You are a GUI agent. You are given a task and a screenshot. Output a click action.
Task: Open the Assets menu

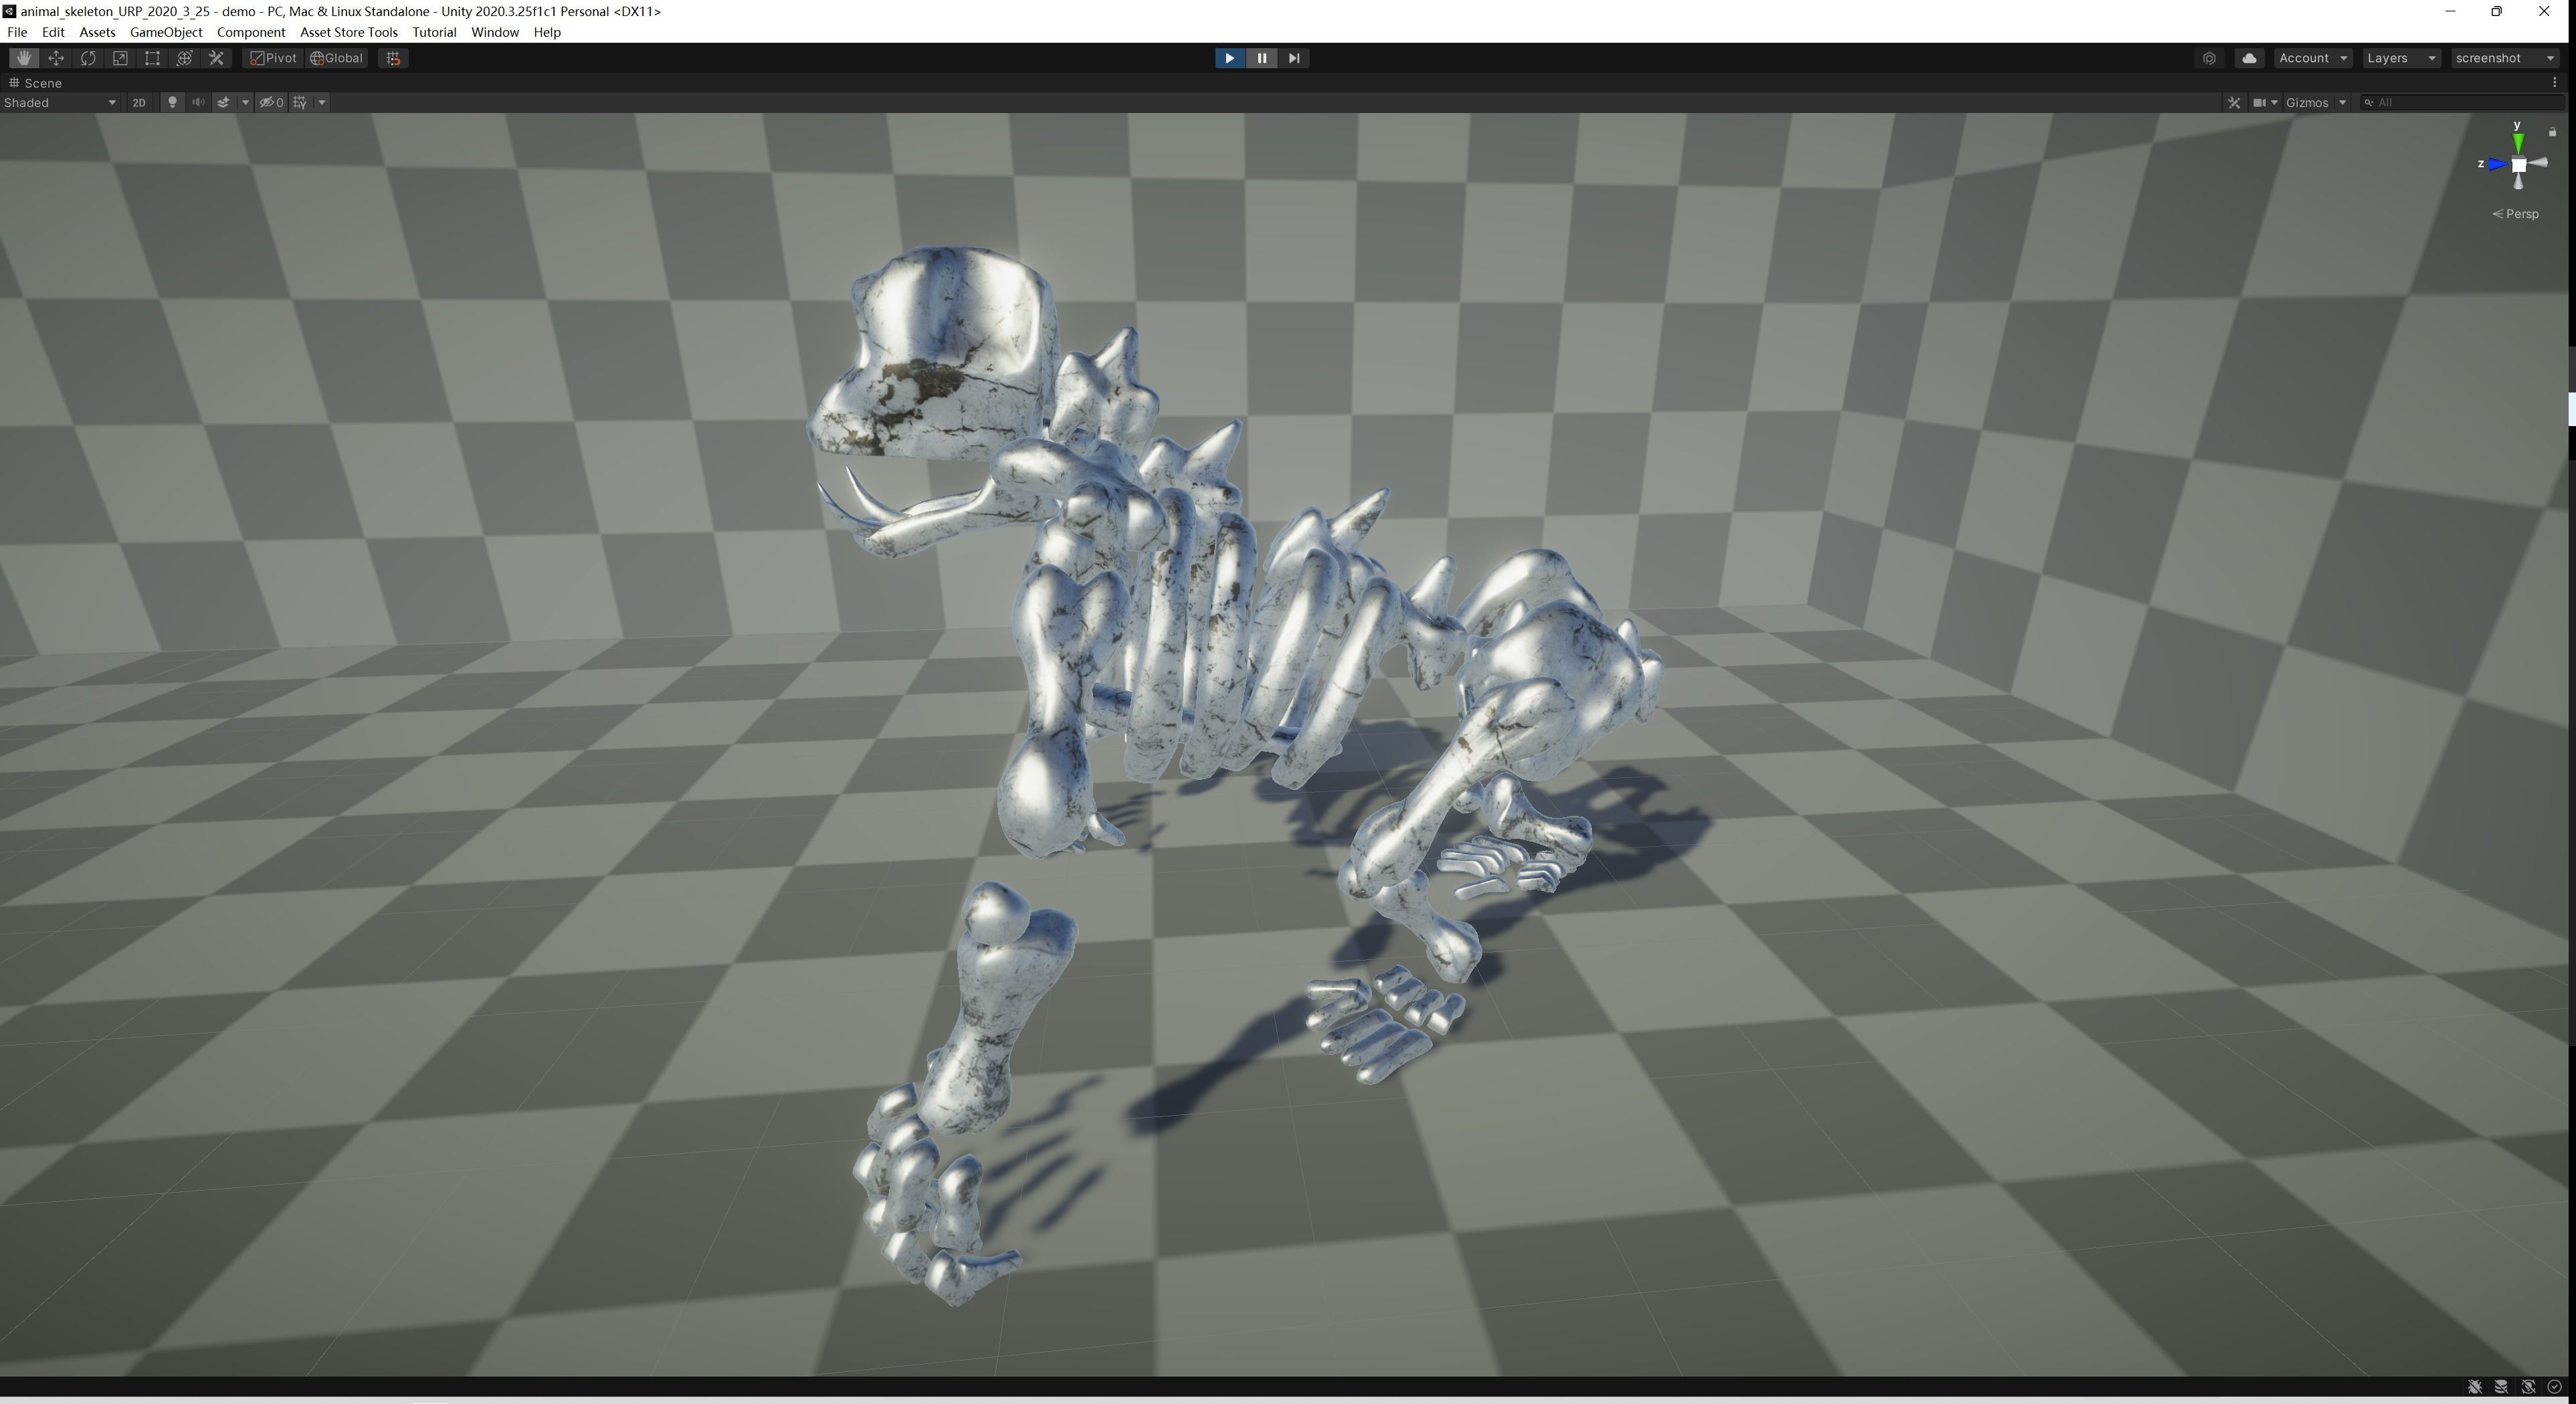[x=97, y=32]
